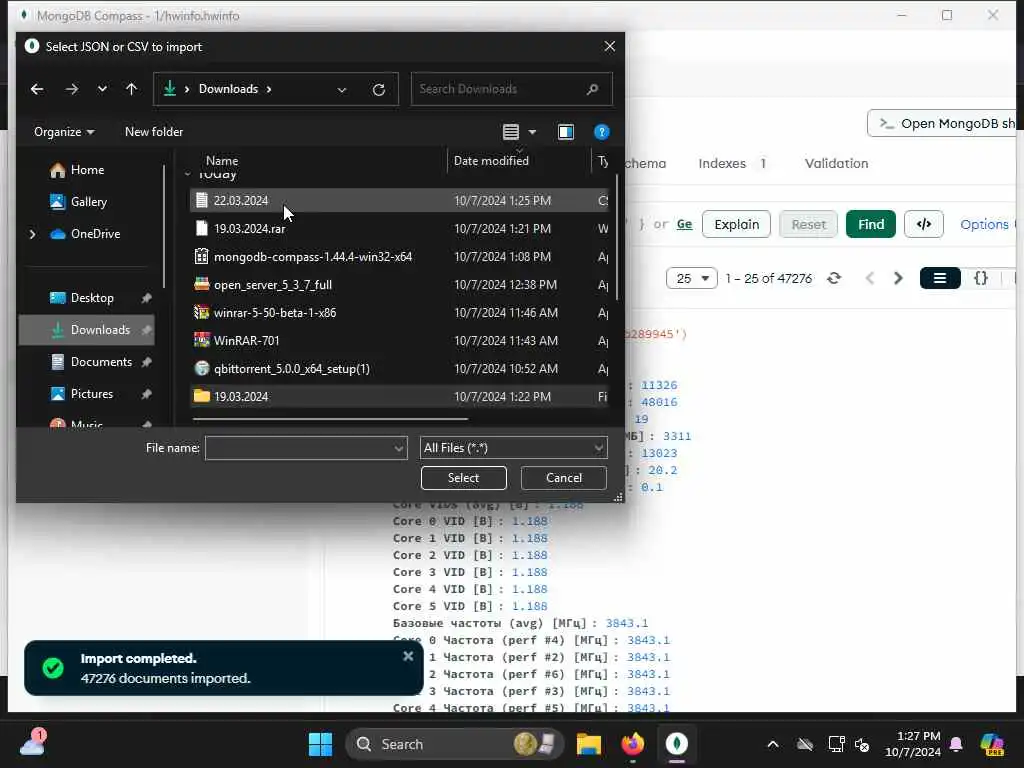The height and width of the screenshot is (768, 1024).
Task: Open File Explorer from the taskbar
Action: (588, 744)
